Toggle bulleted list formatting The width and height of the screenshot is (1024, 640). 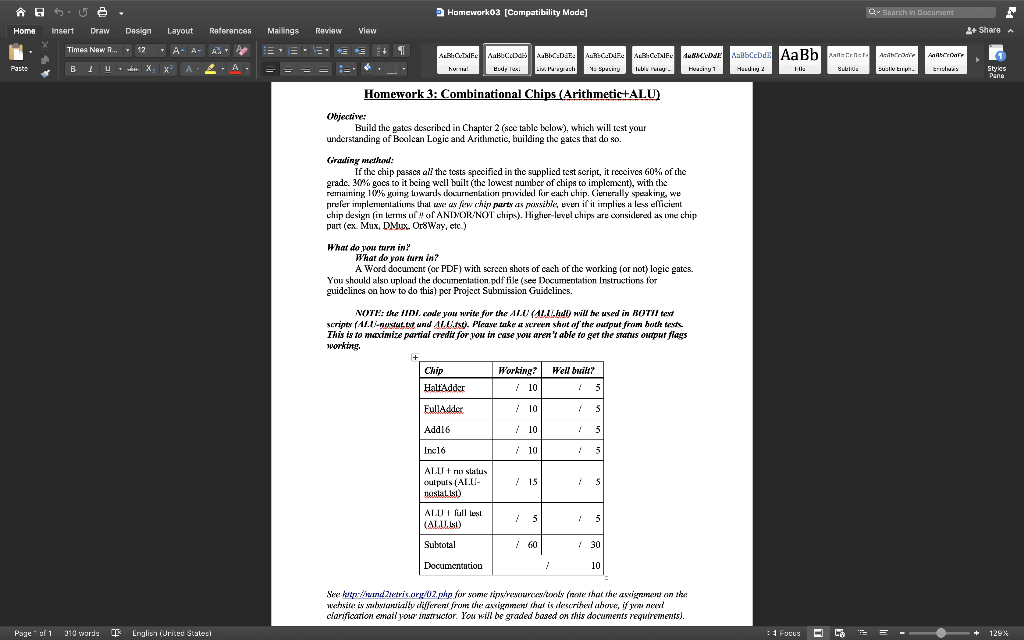(270, 50)
